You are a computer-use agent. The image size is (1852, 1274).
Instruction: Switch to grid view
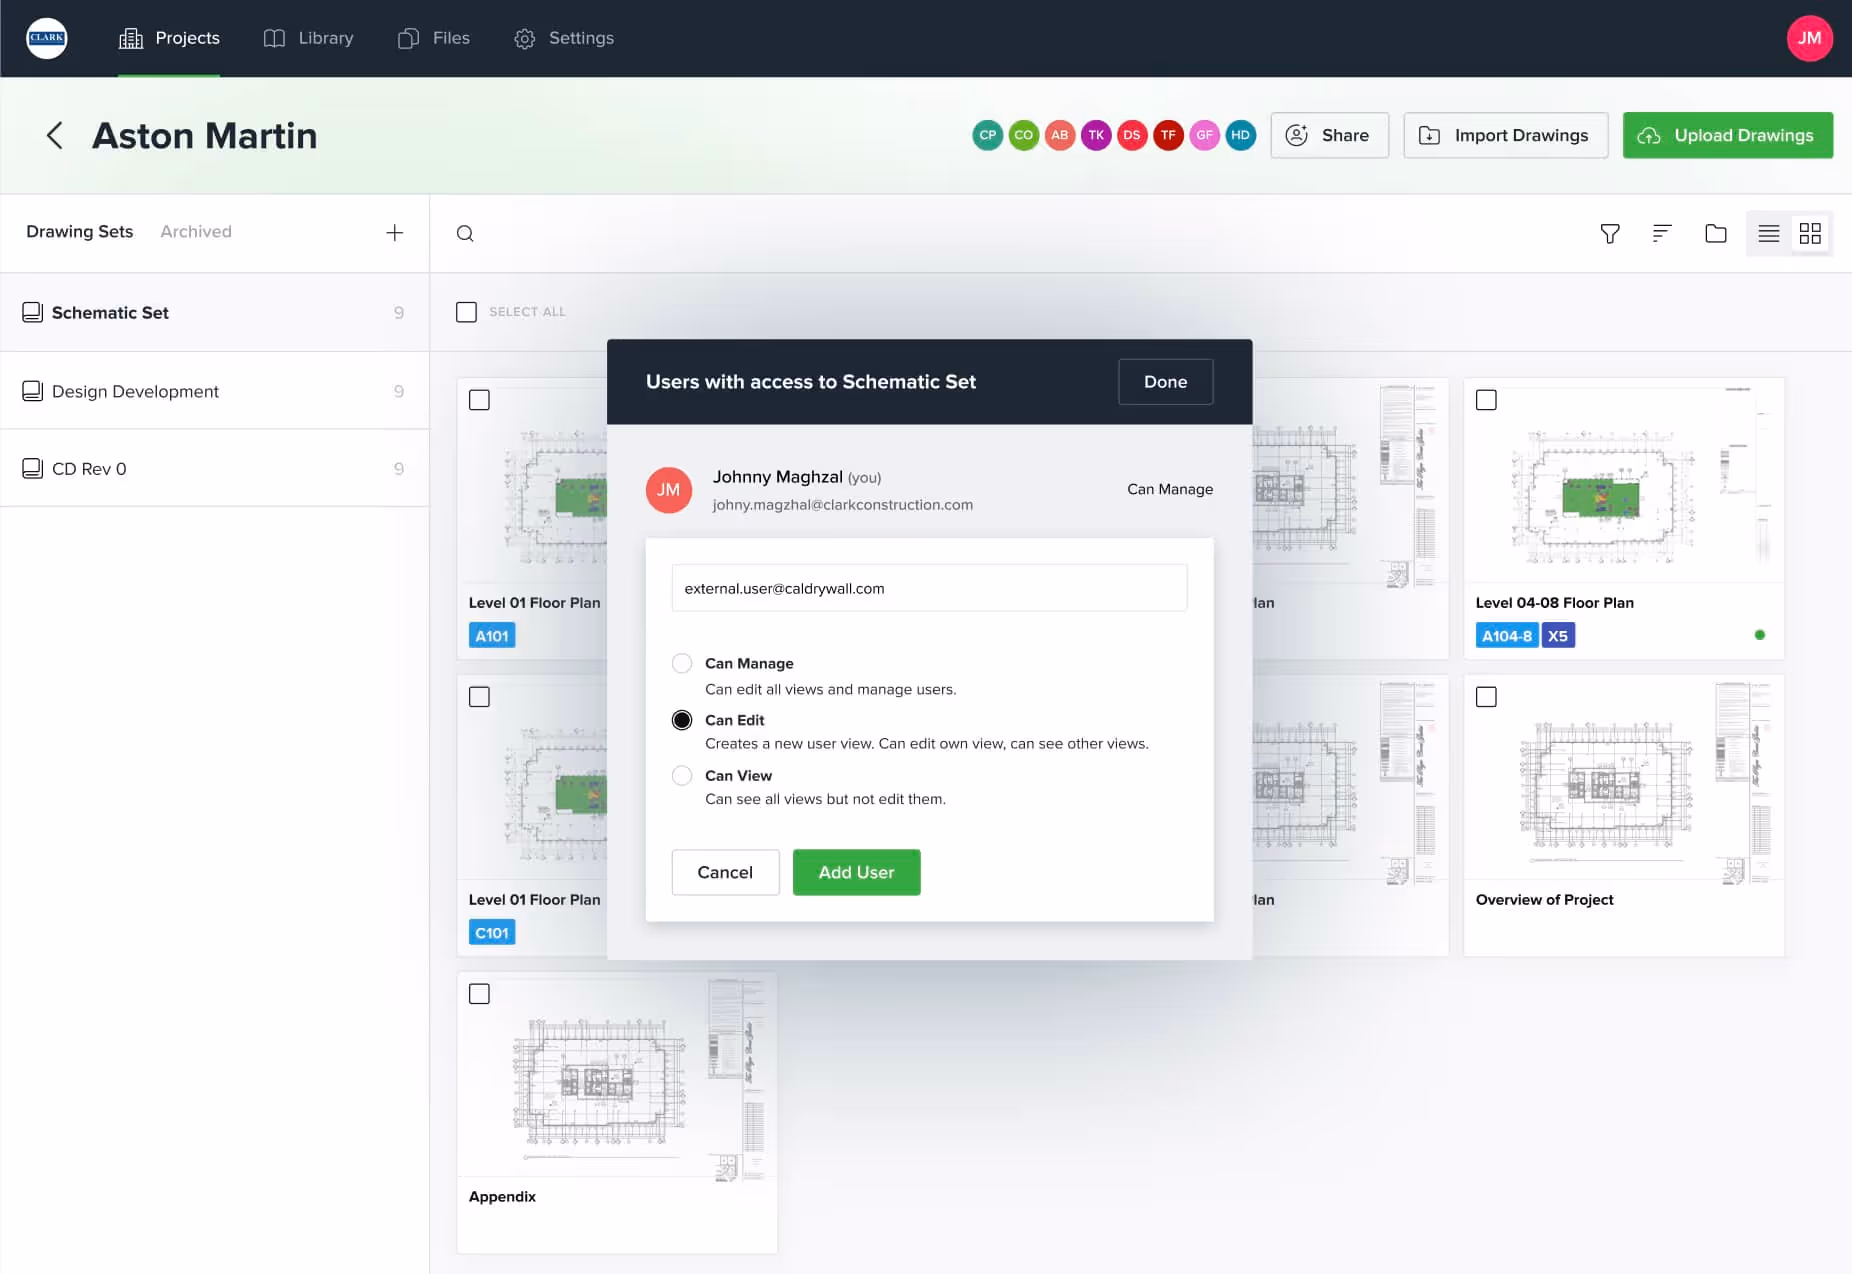(1810, 233)
